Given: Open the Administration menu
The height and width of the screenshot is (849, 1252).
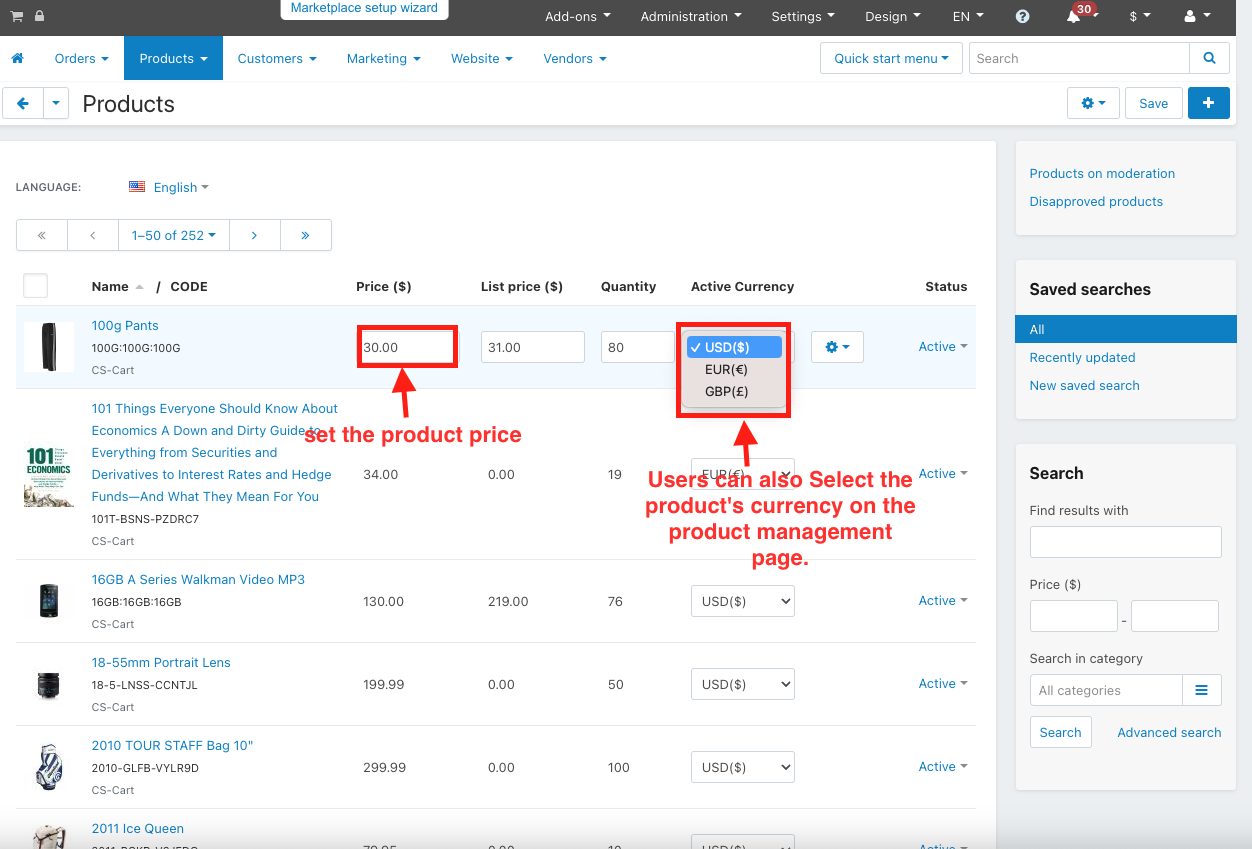Looking at the screenshot, I should click(691, 16).
